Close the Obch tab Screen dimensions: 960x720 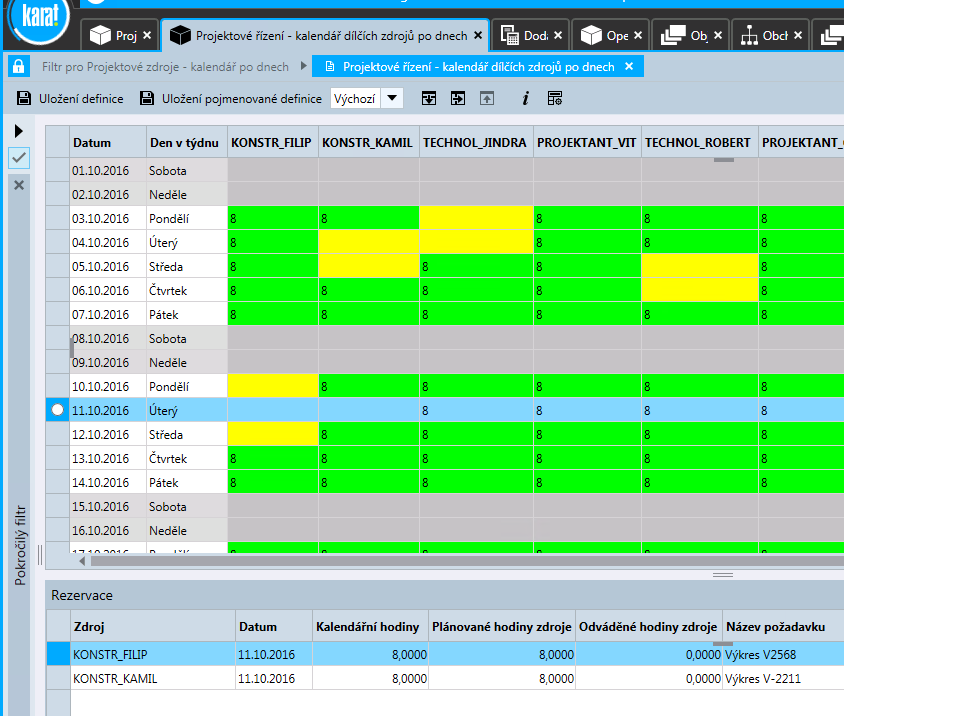point(798,36)
